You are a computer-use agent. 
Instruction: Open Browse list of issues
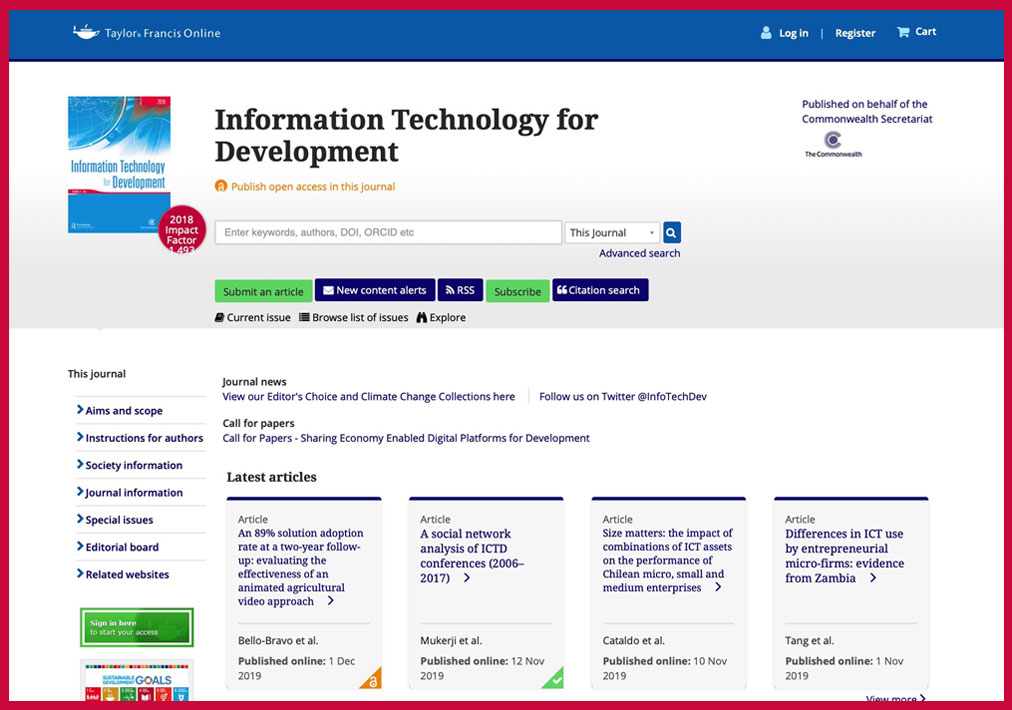360,318
